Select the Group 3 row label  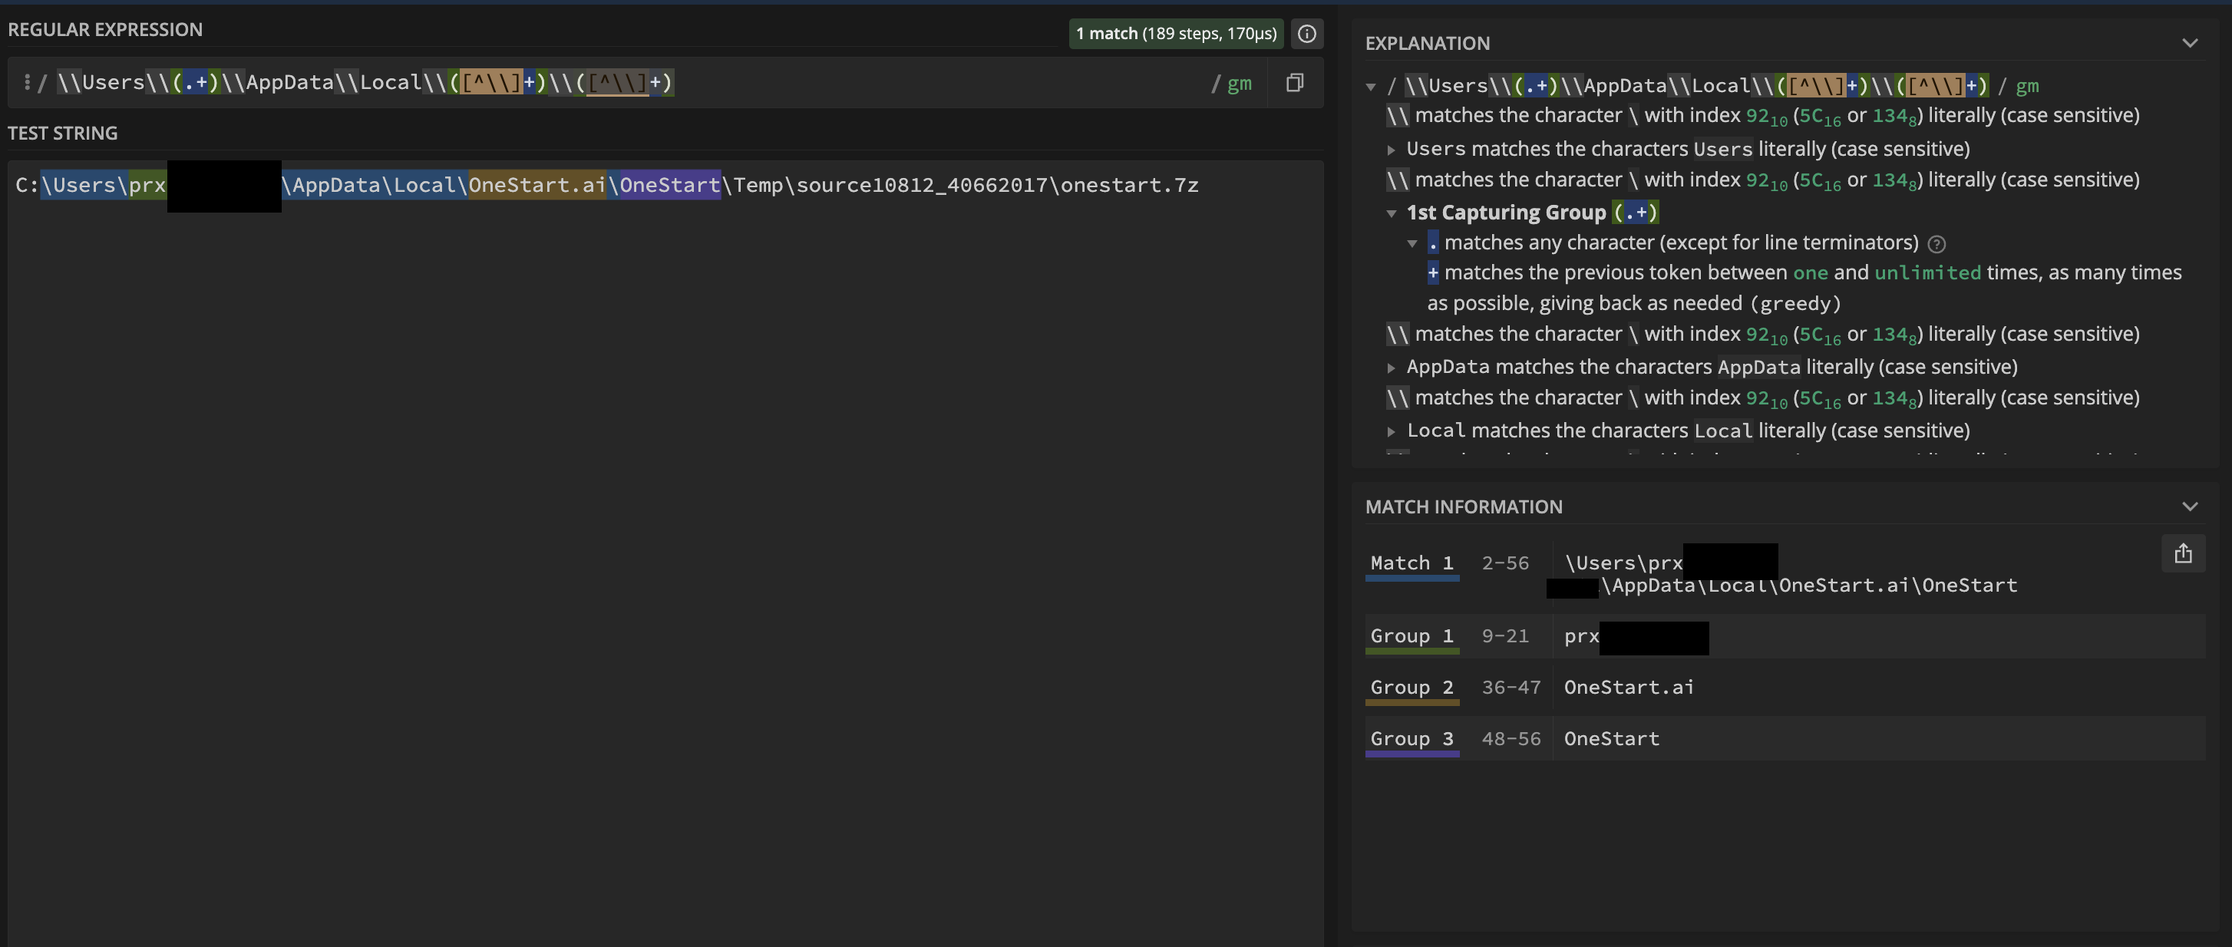click(x=1412, y=739)
